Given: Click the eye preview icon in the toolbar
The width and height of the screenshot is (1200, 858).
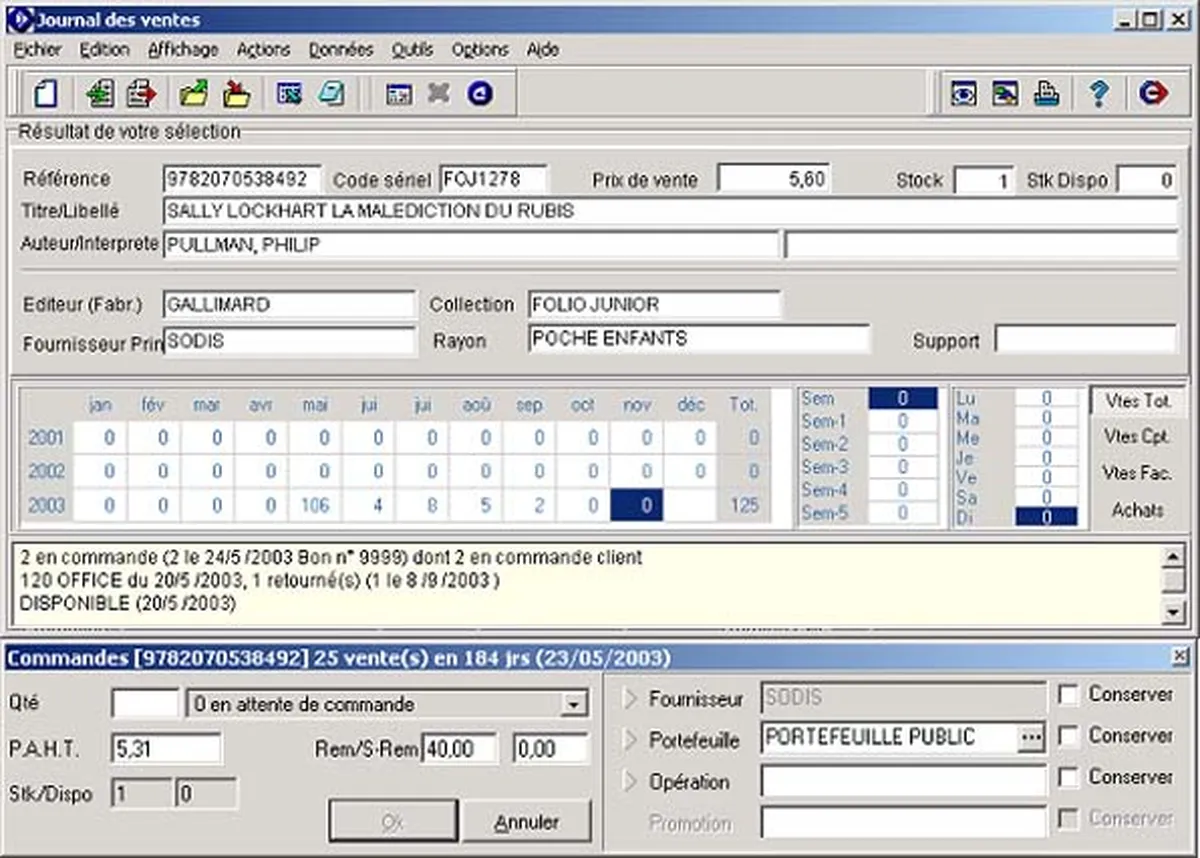Looking at the screenshot, I should pyautogui.click(x=963, y=94).
